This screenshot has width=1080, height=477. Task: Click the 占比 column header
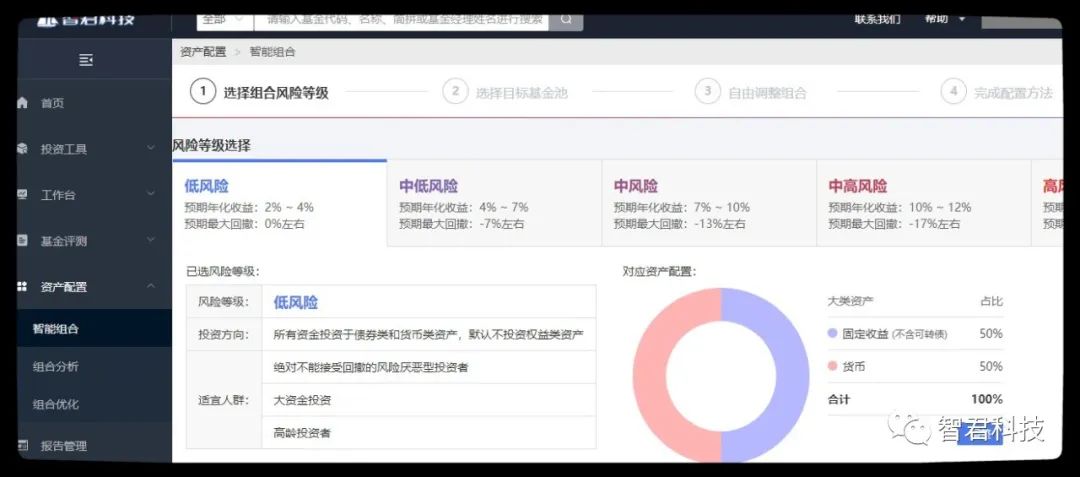point(992,301)
